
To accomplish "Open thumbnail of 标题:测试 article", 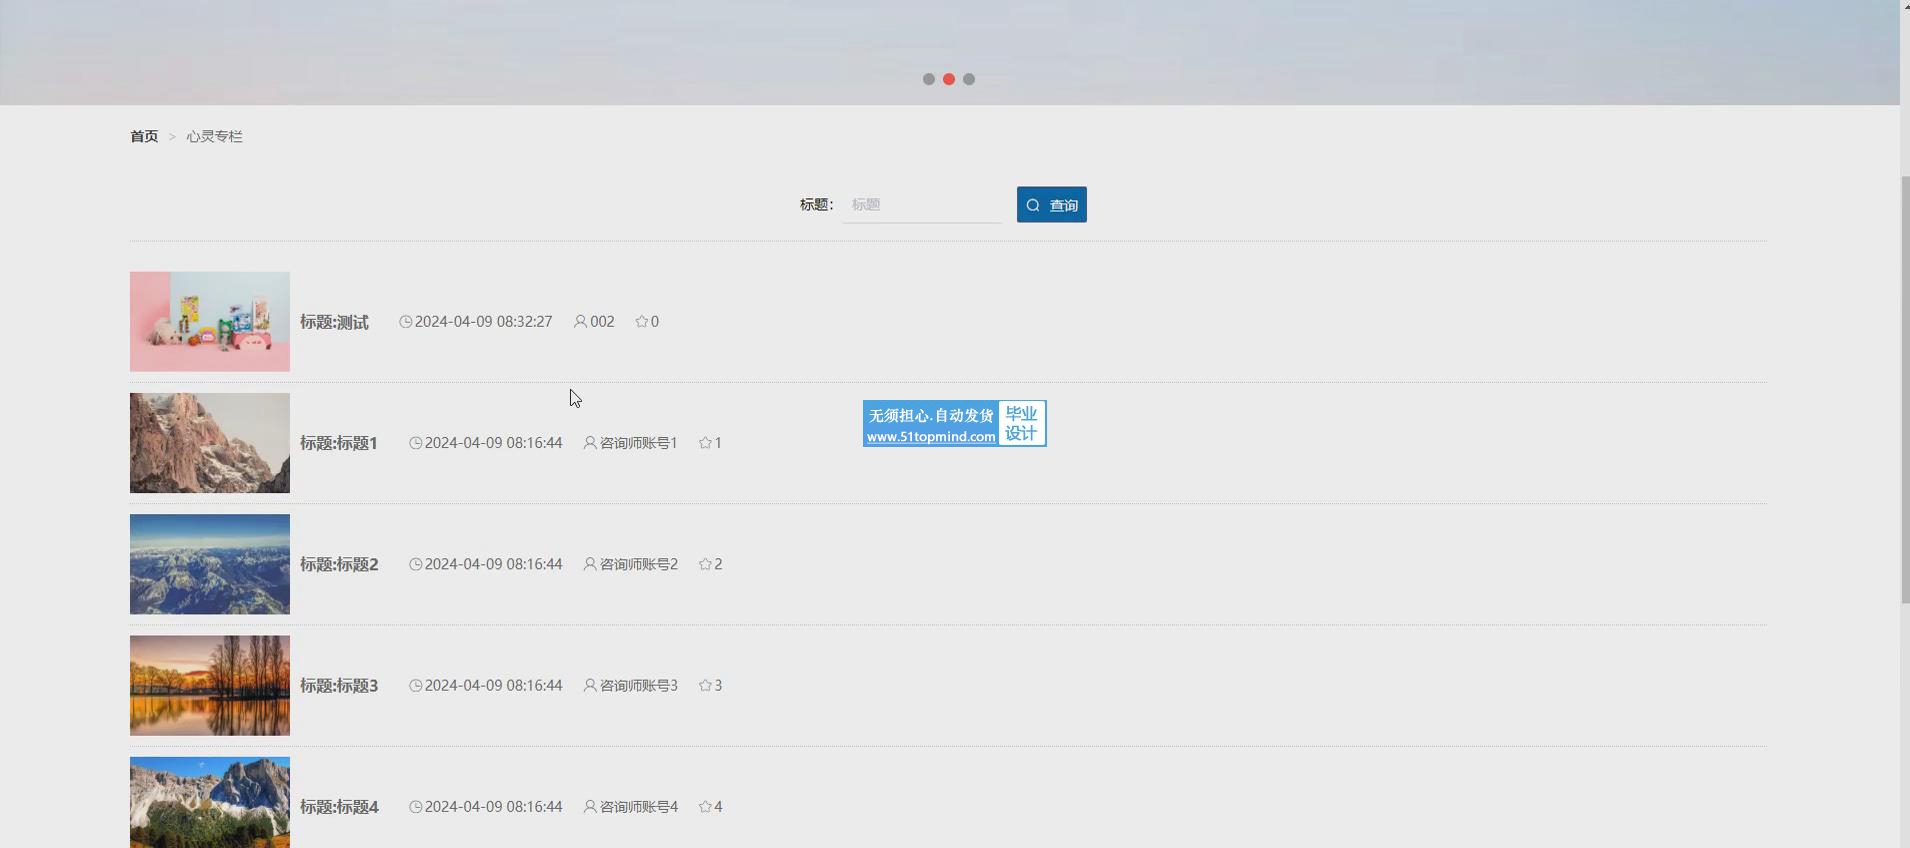I will pos(210,322).
